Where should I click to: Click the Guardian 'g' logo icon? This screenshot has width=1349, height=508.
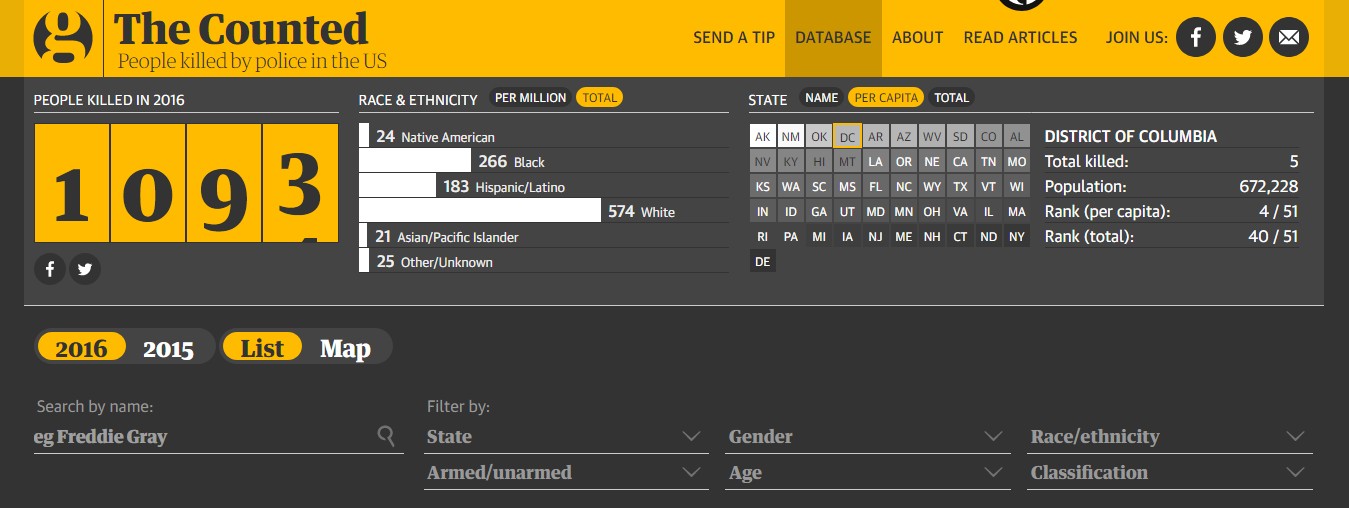click(63, 38)
